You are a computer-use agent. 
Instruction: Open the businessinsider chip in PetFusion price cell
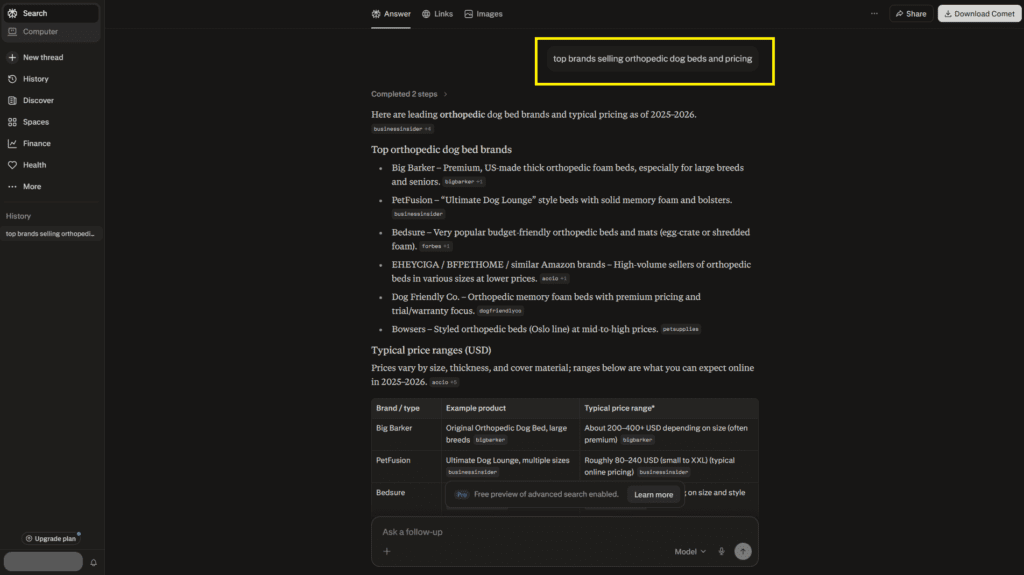tap(664, 472)
